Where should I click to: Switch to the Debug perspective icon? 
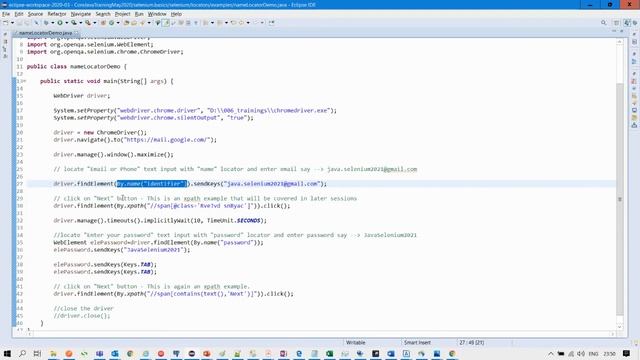[x=635, y=23]
